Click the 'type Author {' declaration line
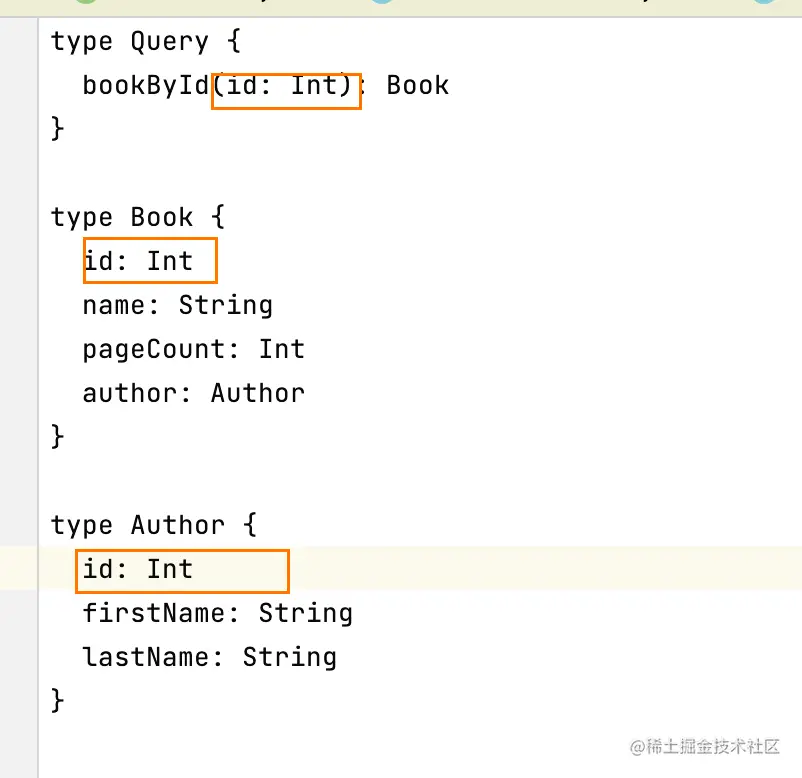802x778 pixels. [153, 525]
